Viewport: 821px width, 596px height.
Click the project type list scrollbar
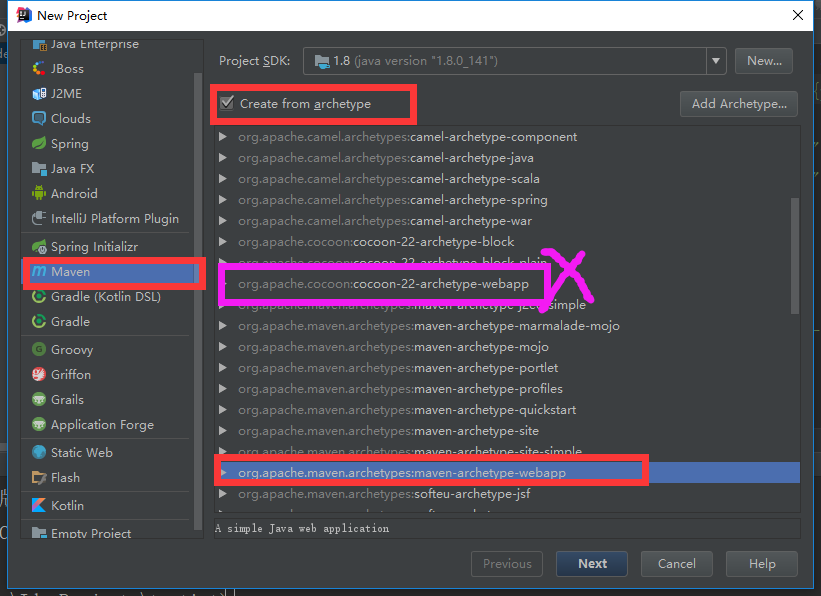tap(198, 301)
